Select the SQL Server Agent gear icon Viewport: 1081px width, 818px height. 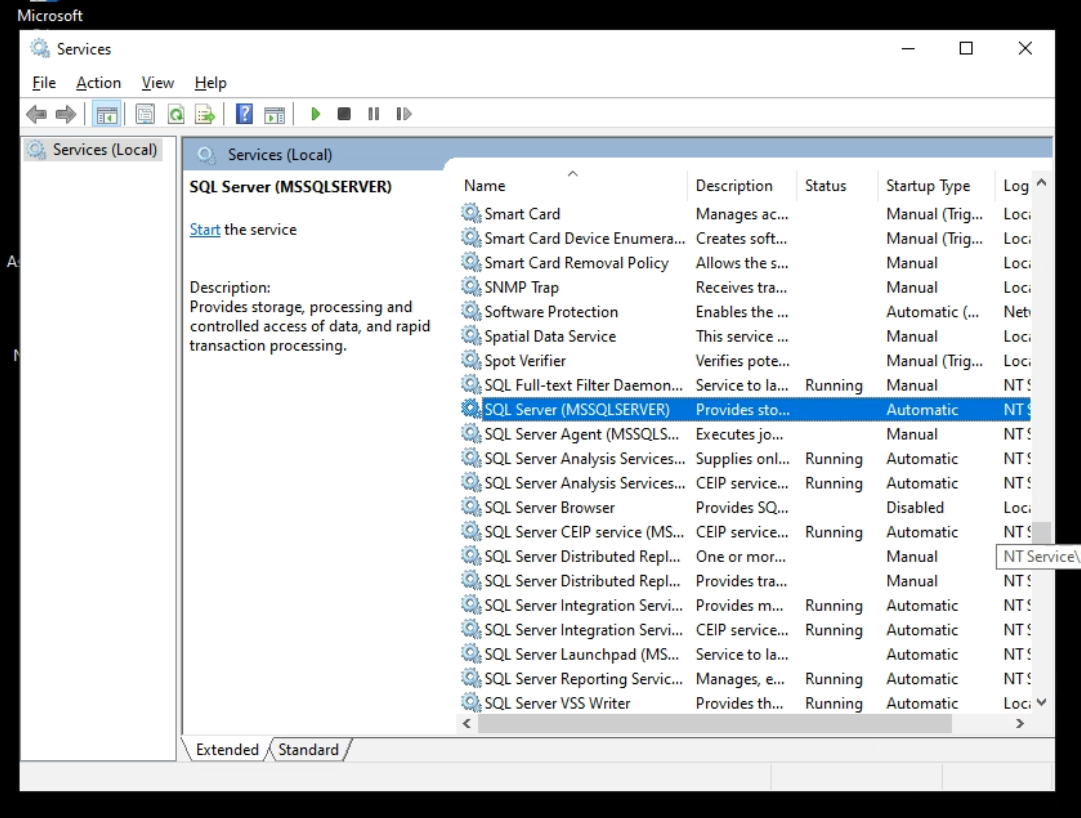471,433
